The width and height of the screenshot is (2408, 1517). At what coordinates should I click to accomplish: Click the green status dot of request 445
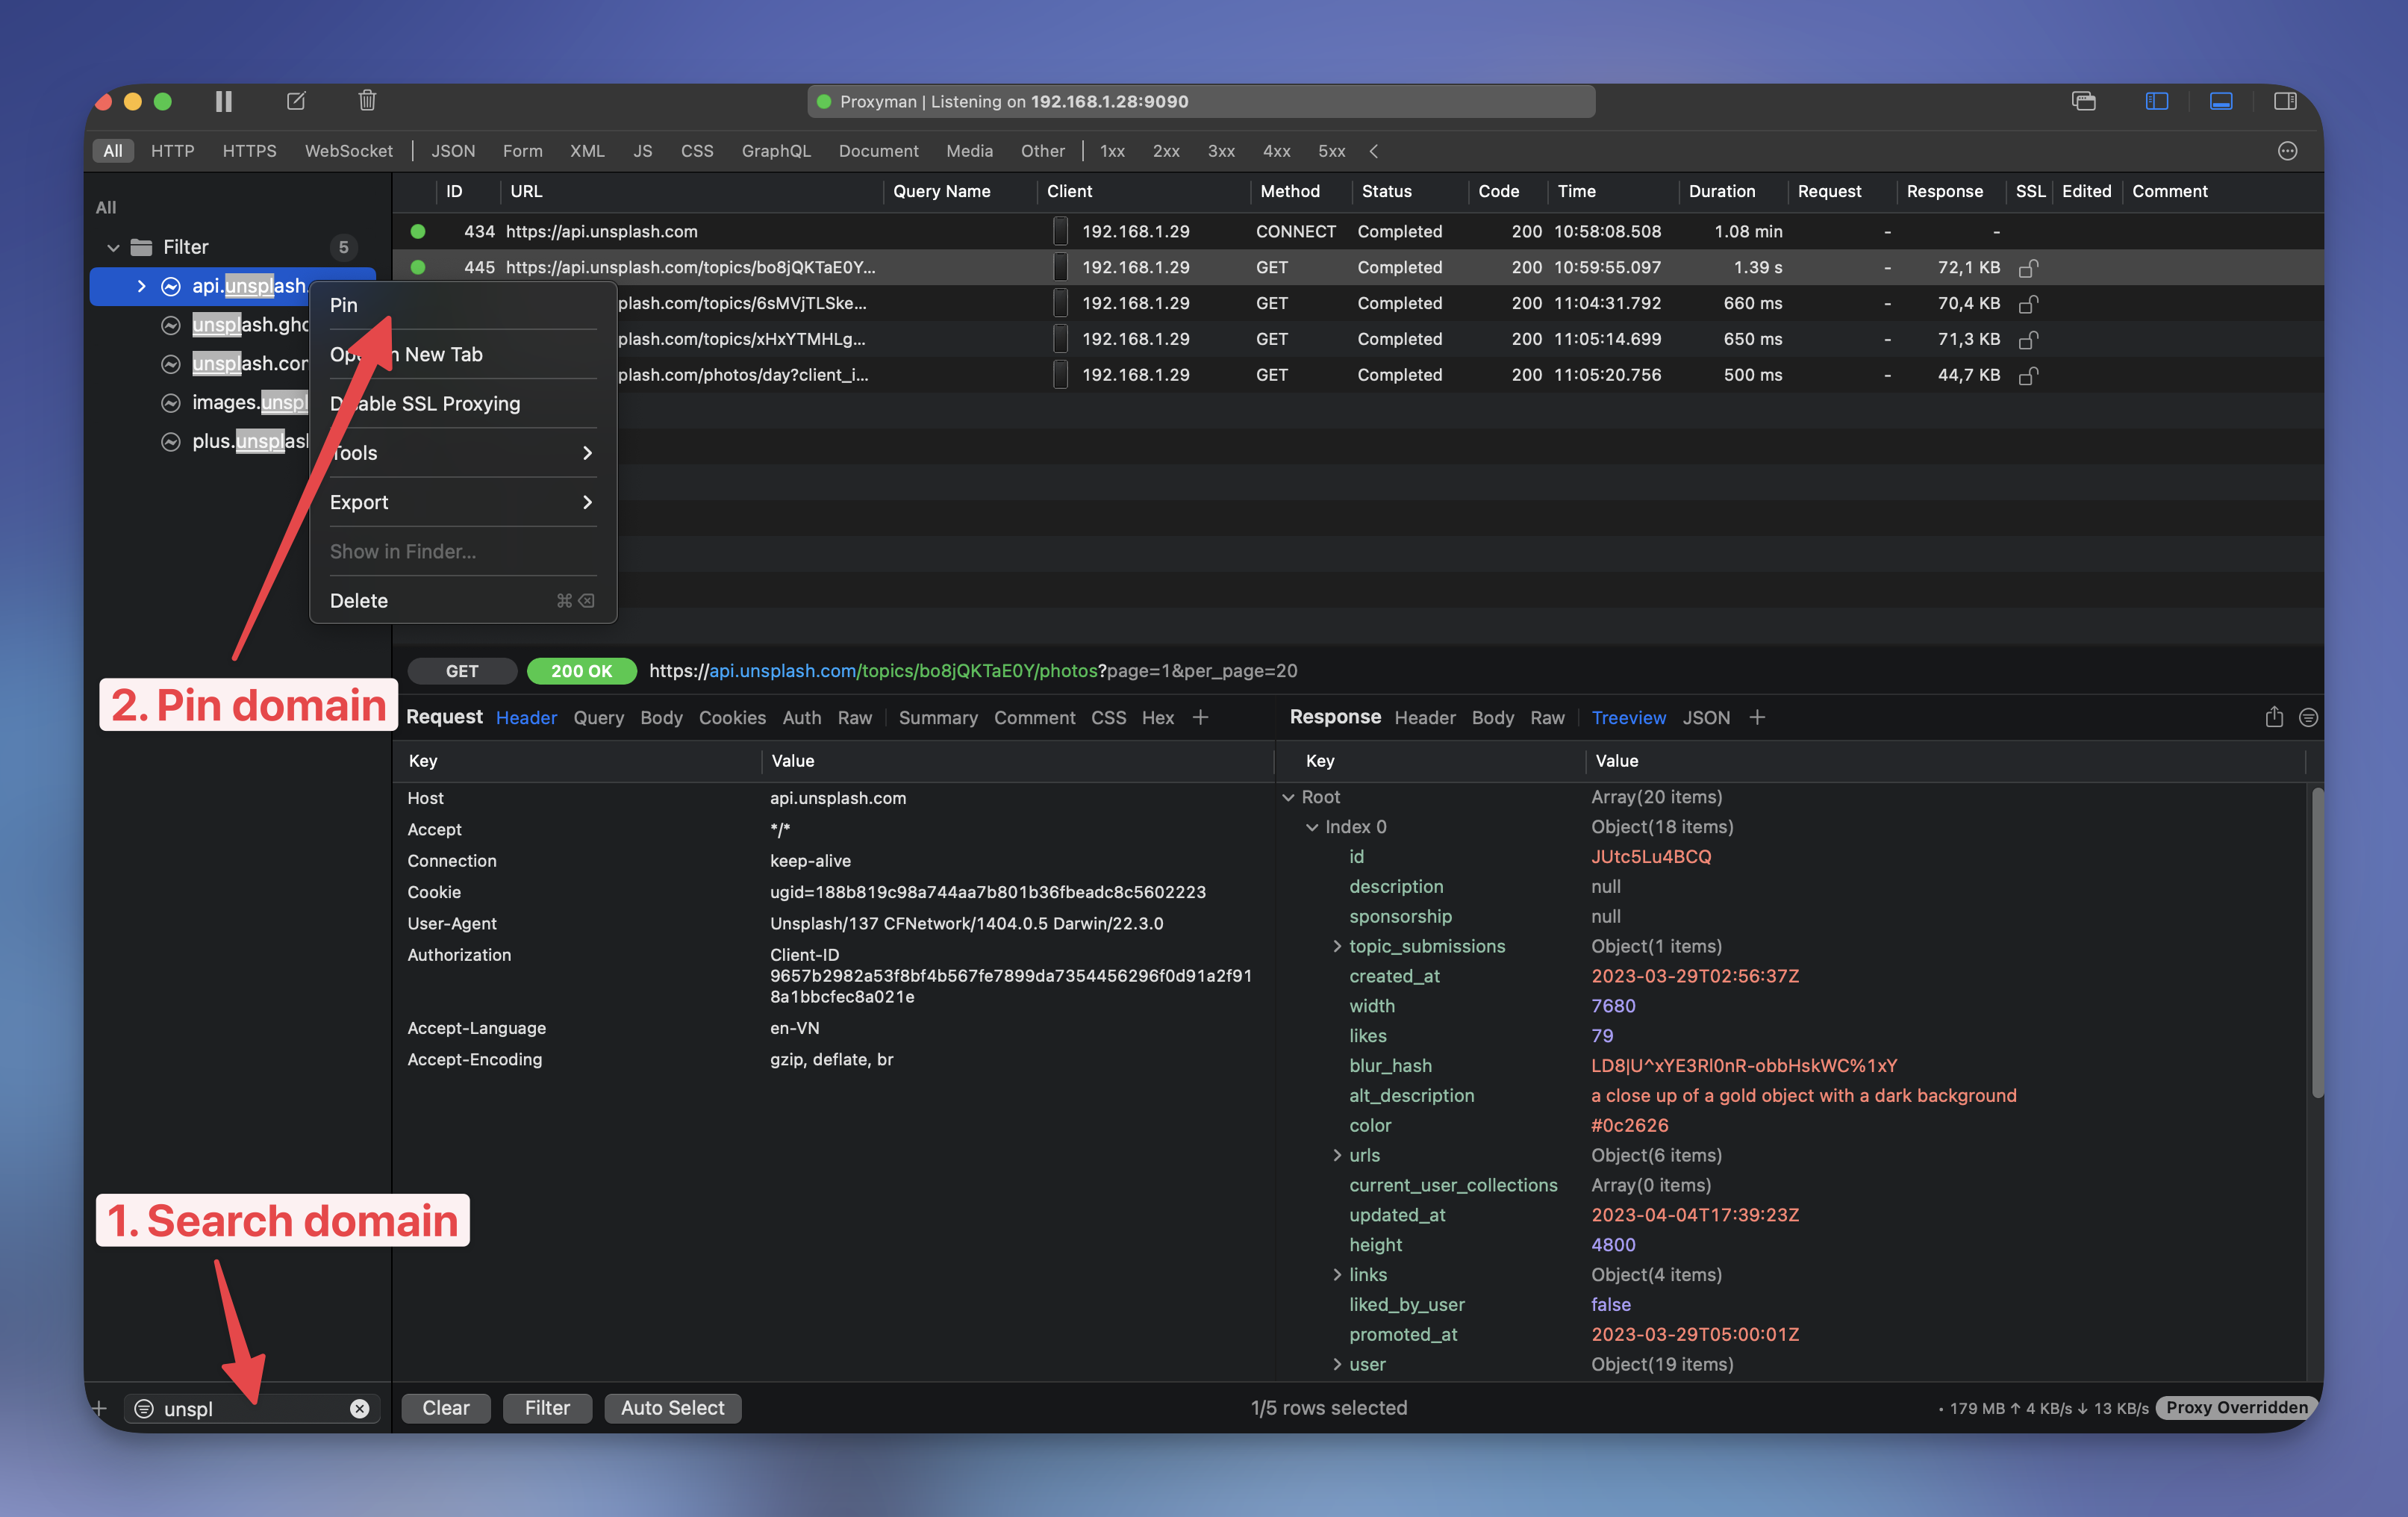point(418,267)
